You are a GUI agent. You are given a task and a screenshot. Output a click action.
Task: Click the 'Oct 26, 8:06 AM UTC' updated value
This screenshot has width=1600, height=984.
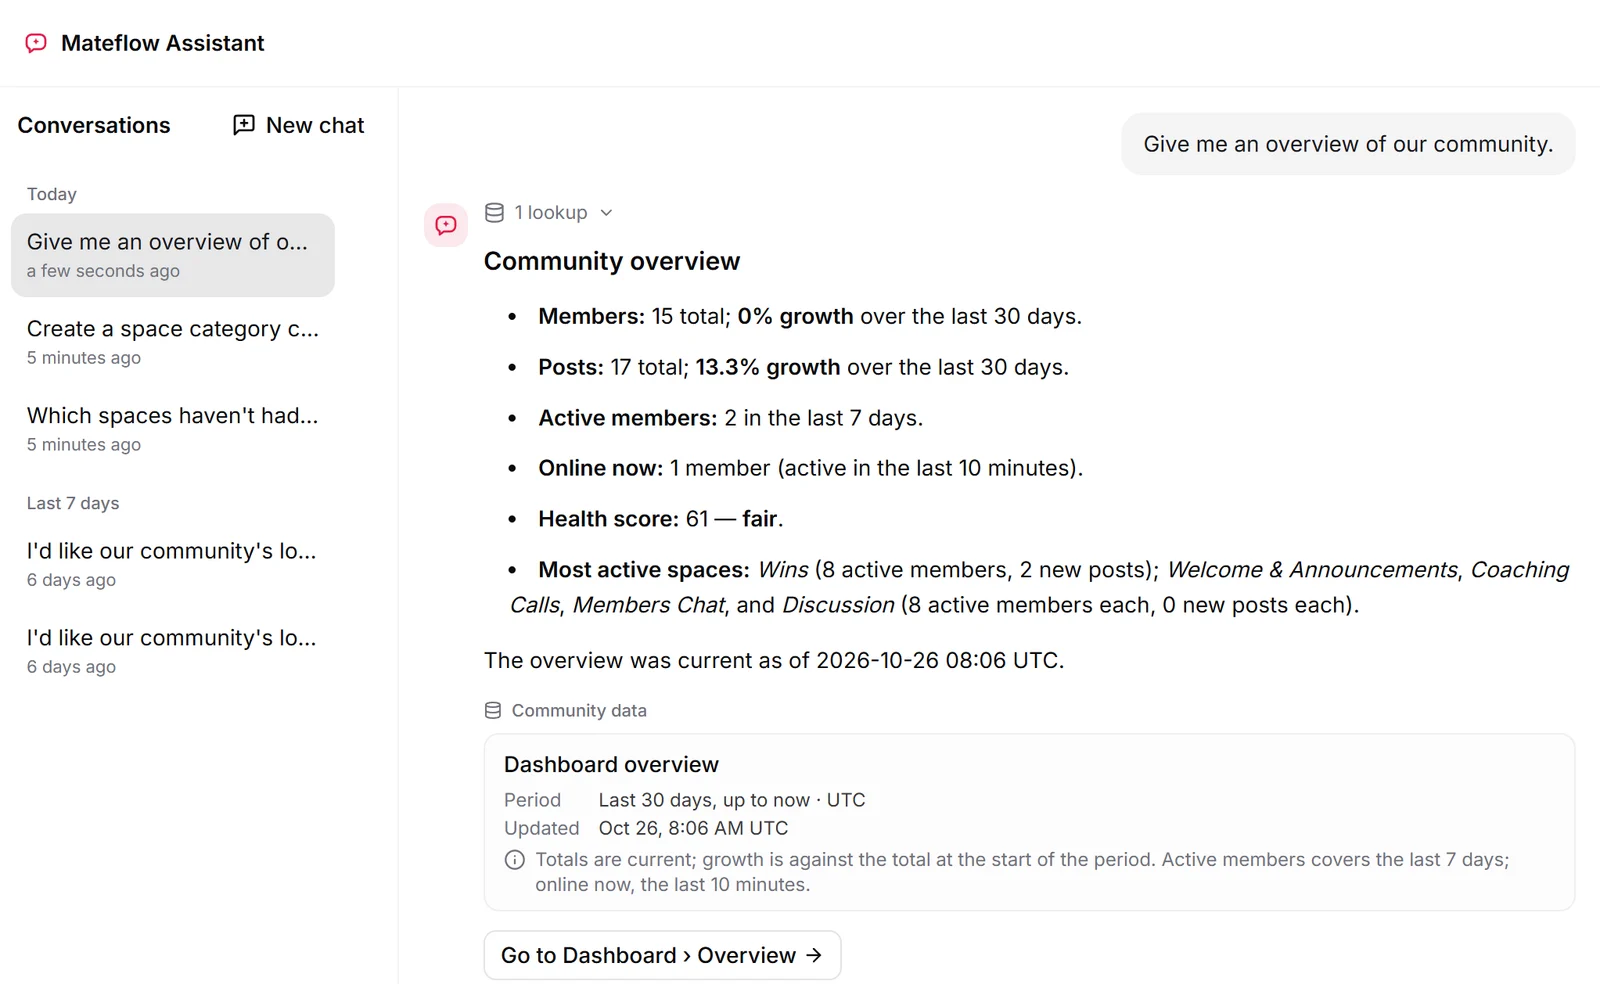693,828
